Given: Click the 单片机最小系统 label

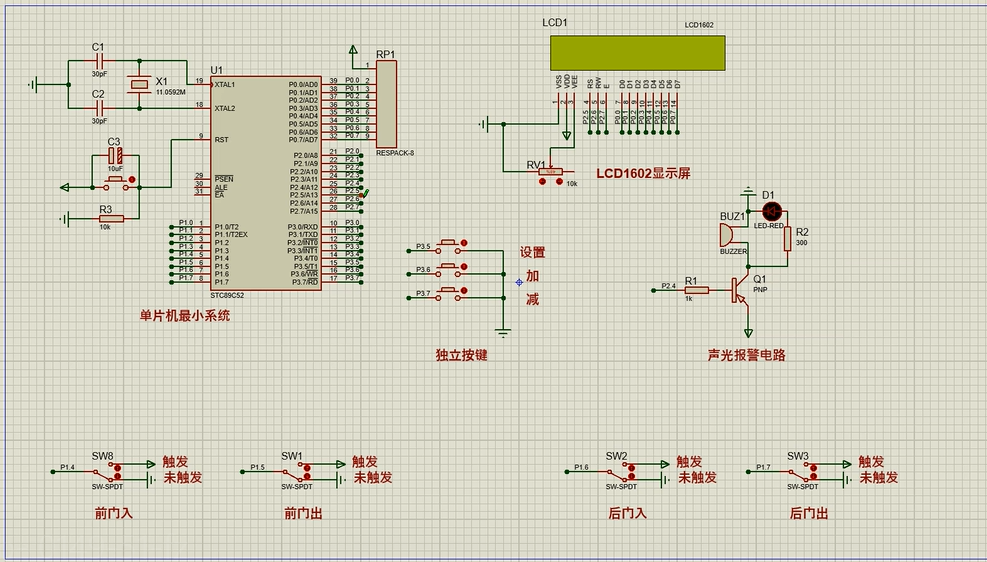Looking at the screenshot, I should pos(184,316).
